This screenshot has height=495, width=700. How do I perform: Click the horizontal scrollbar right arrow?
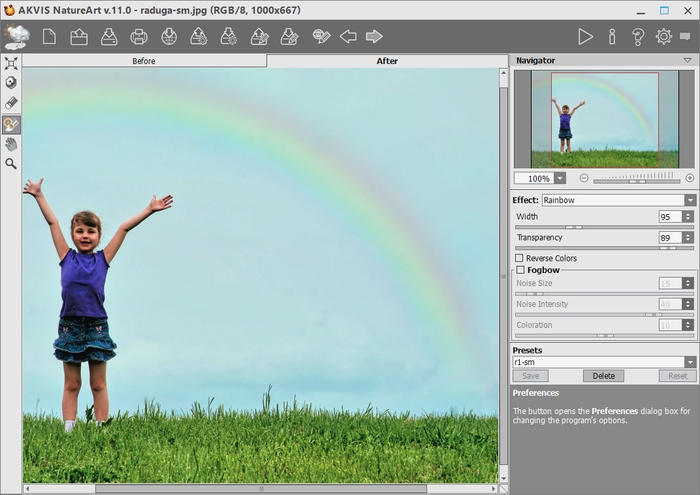(x=493, y=489)
